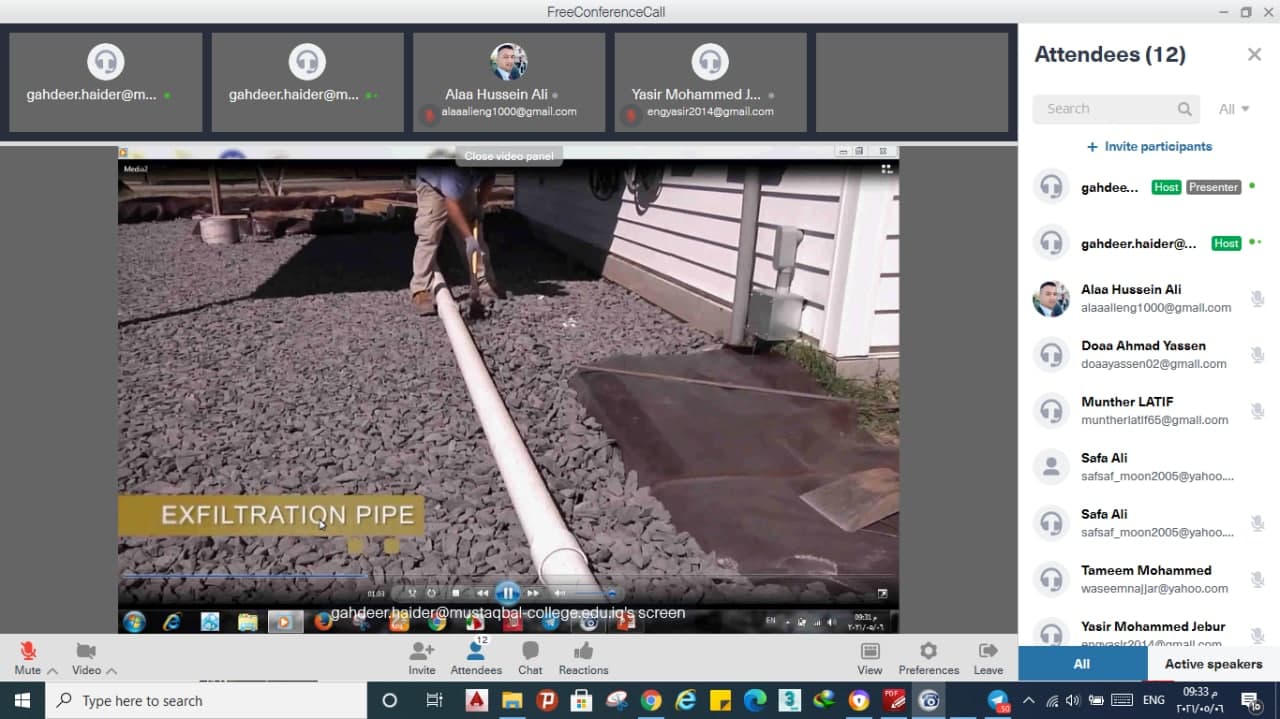Open the Reactions thumbs-up icon
Image resolution: width=1280 pixels, height=719 pixels.
click(583, 651)
